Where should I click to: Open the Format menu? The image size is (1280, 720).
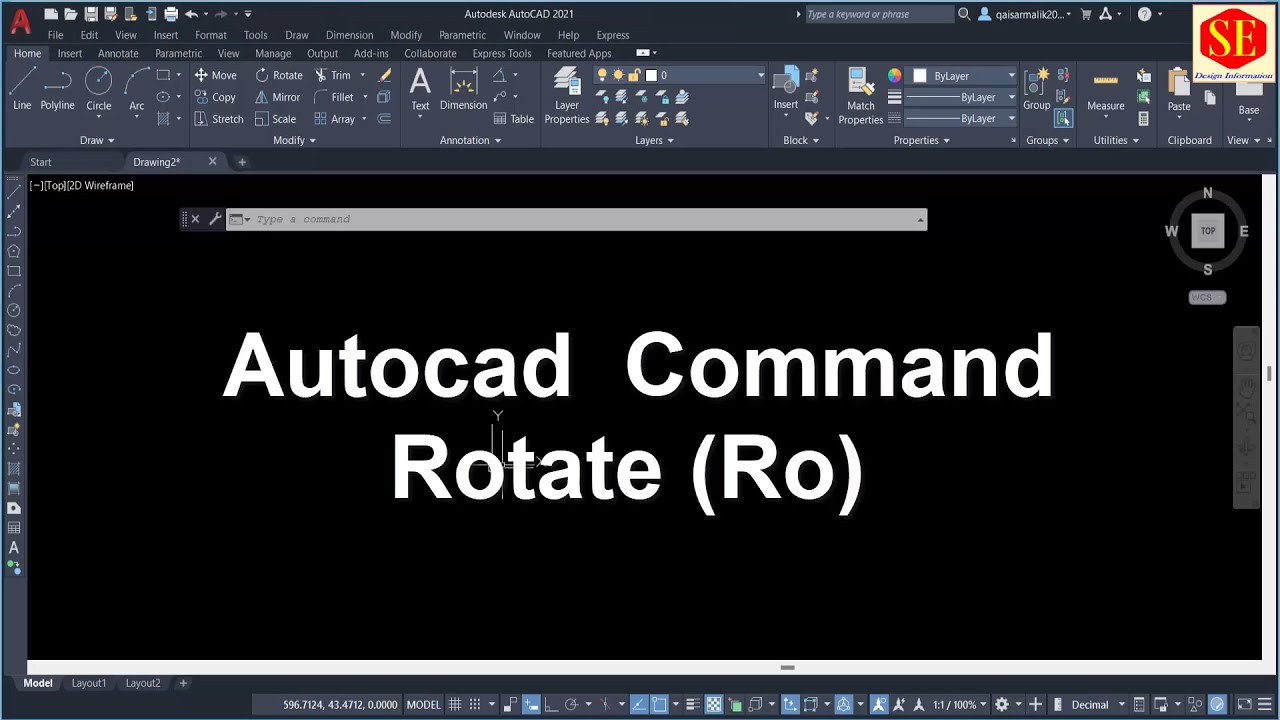[x=211, y=35]
